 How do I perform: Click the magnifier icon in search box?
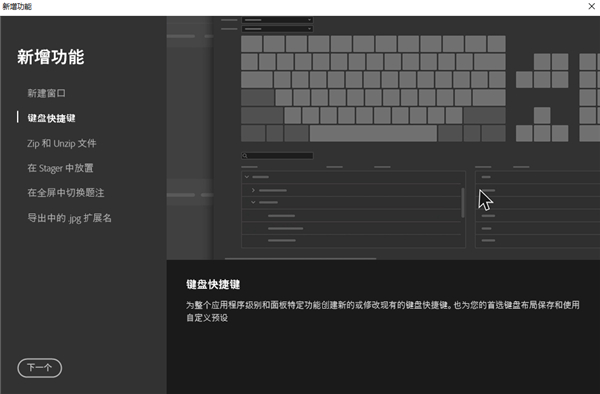pyautogui.click(x=245, y=156)
